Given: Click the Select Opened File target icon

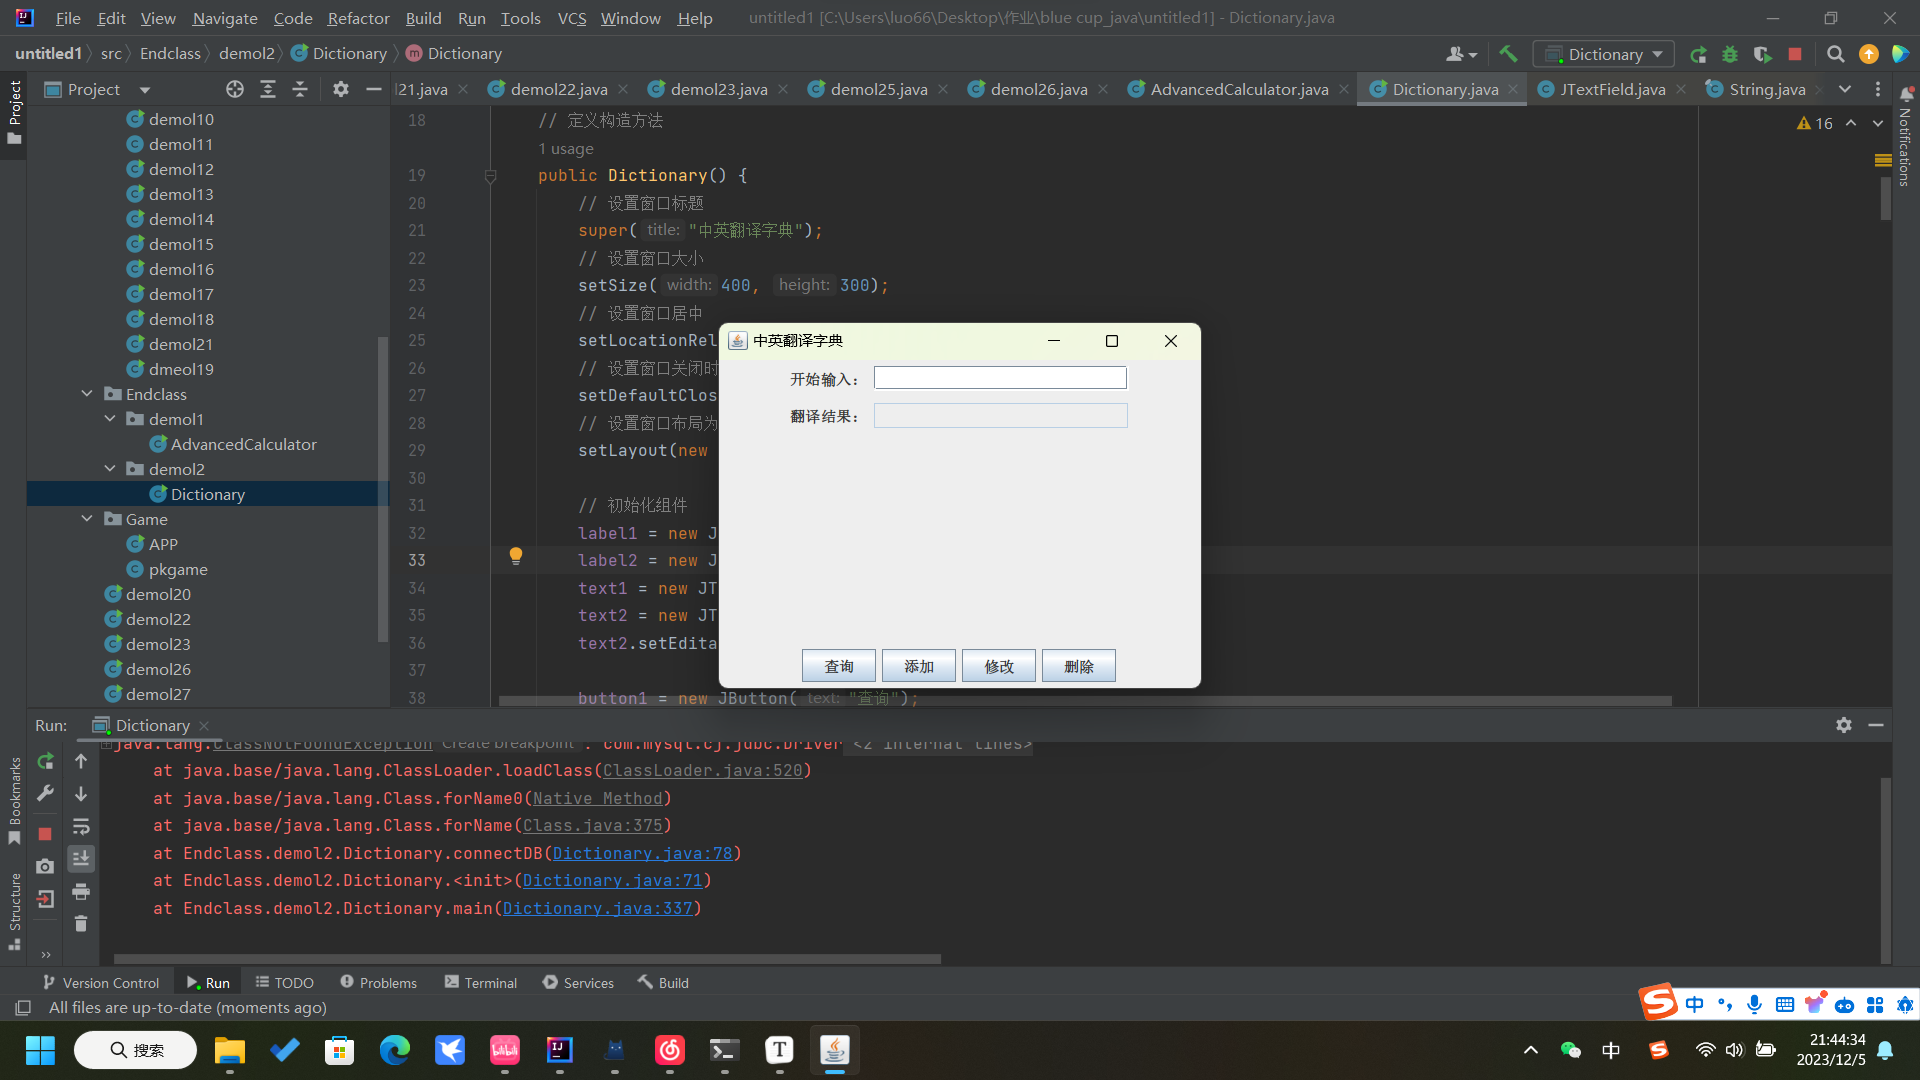Looking at the screenshot, I should pyautogui.click(x=235, y=89).
